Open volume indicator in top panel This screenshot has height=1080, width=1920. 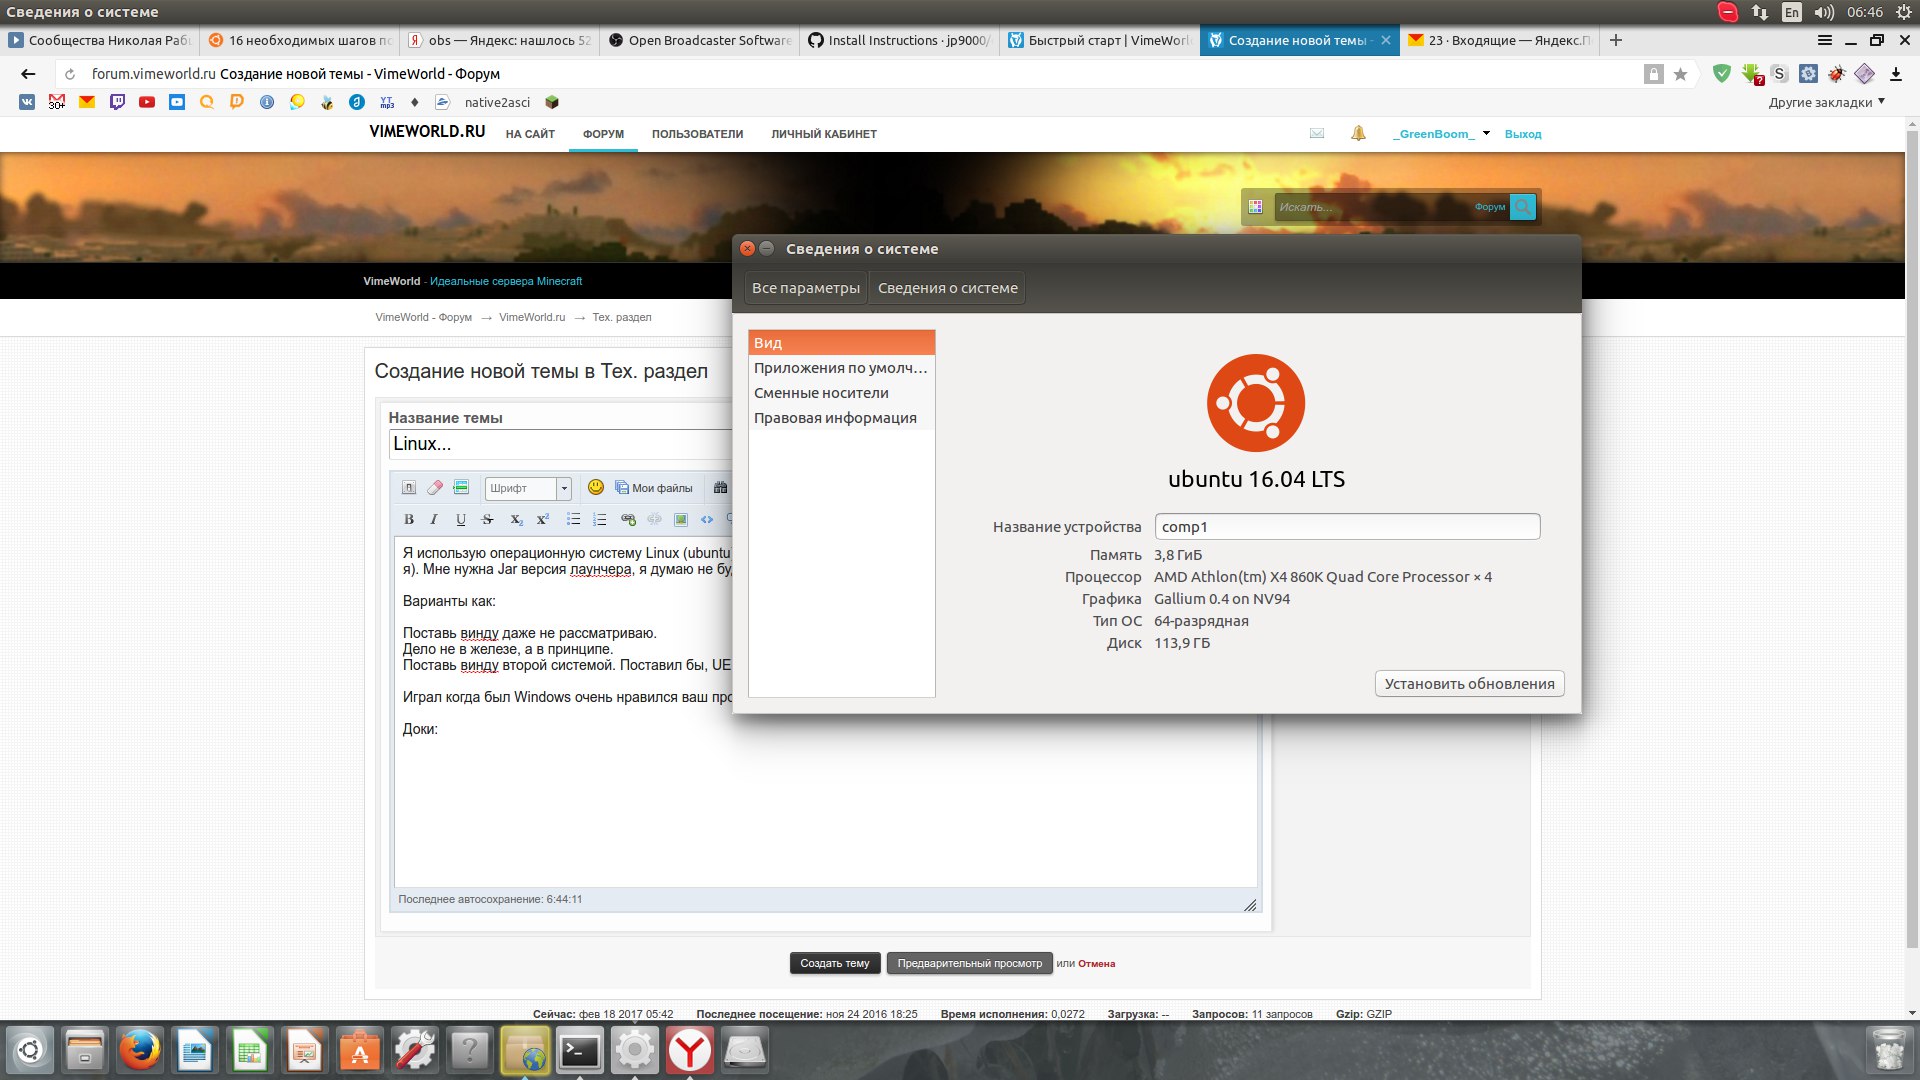pos(1824,12)
